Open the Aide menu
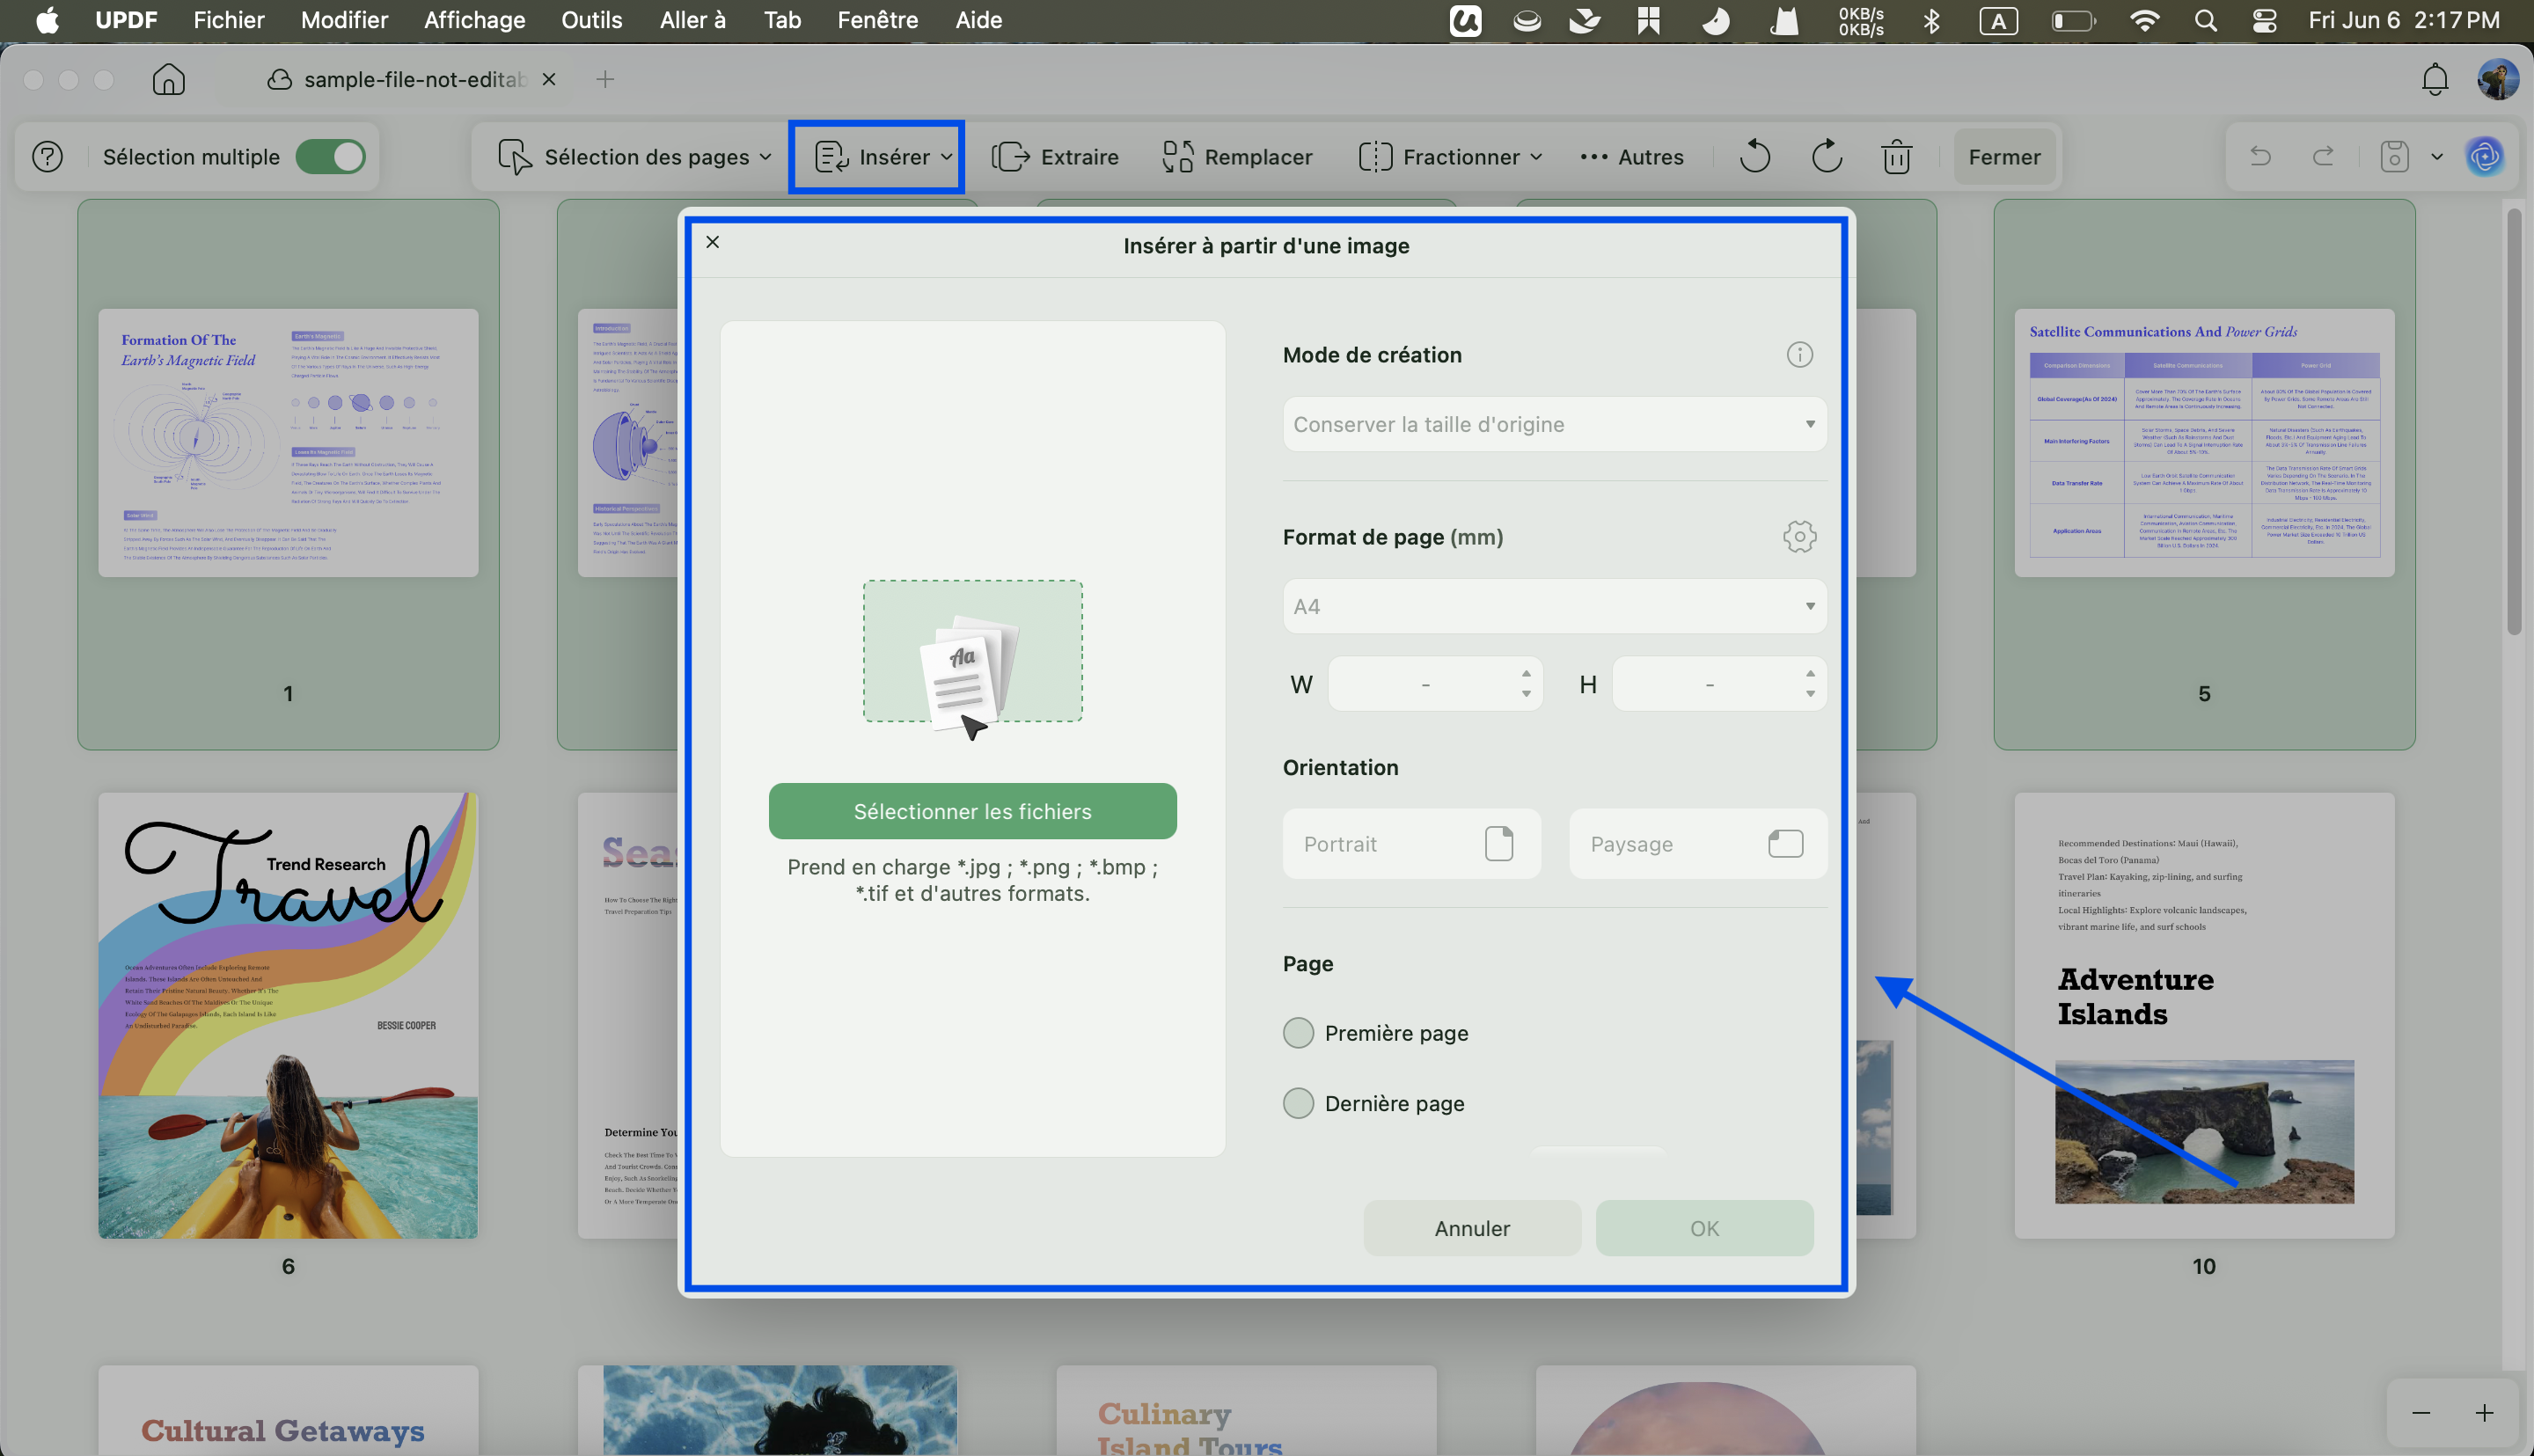Image resolution: width=2534 pixels, height=1456 pixels. coord(978,20)
